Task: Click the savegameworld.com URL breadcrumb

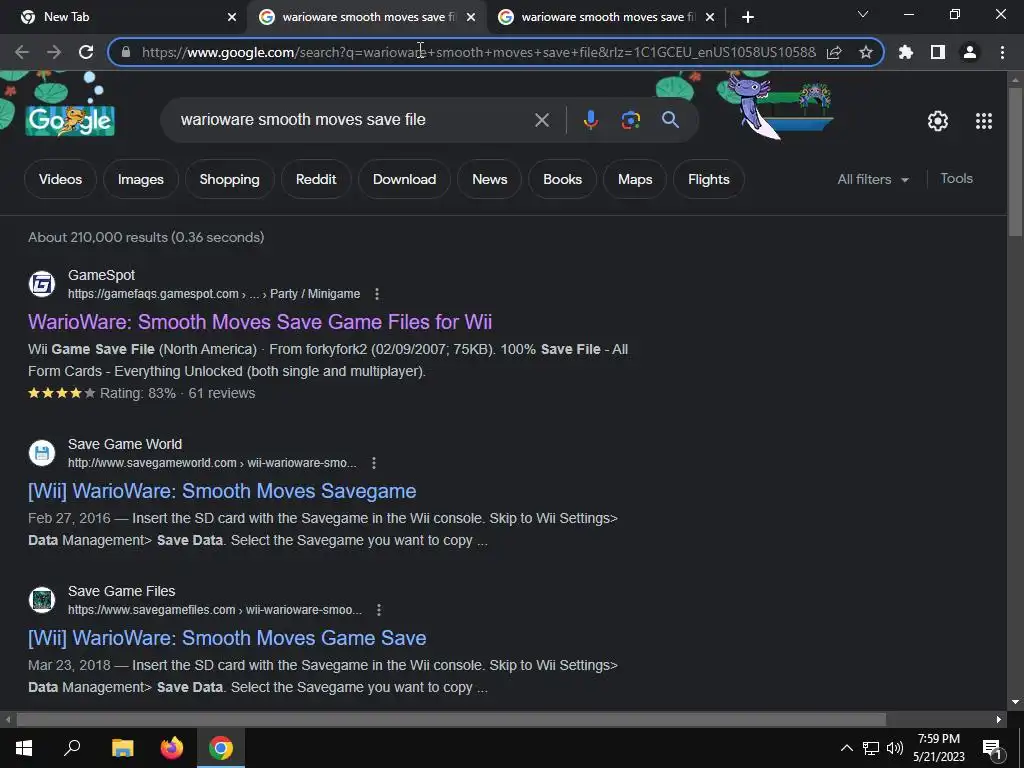Action: (x=212, y=463)
